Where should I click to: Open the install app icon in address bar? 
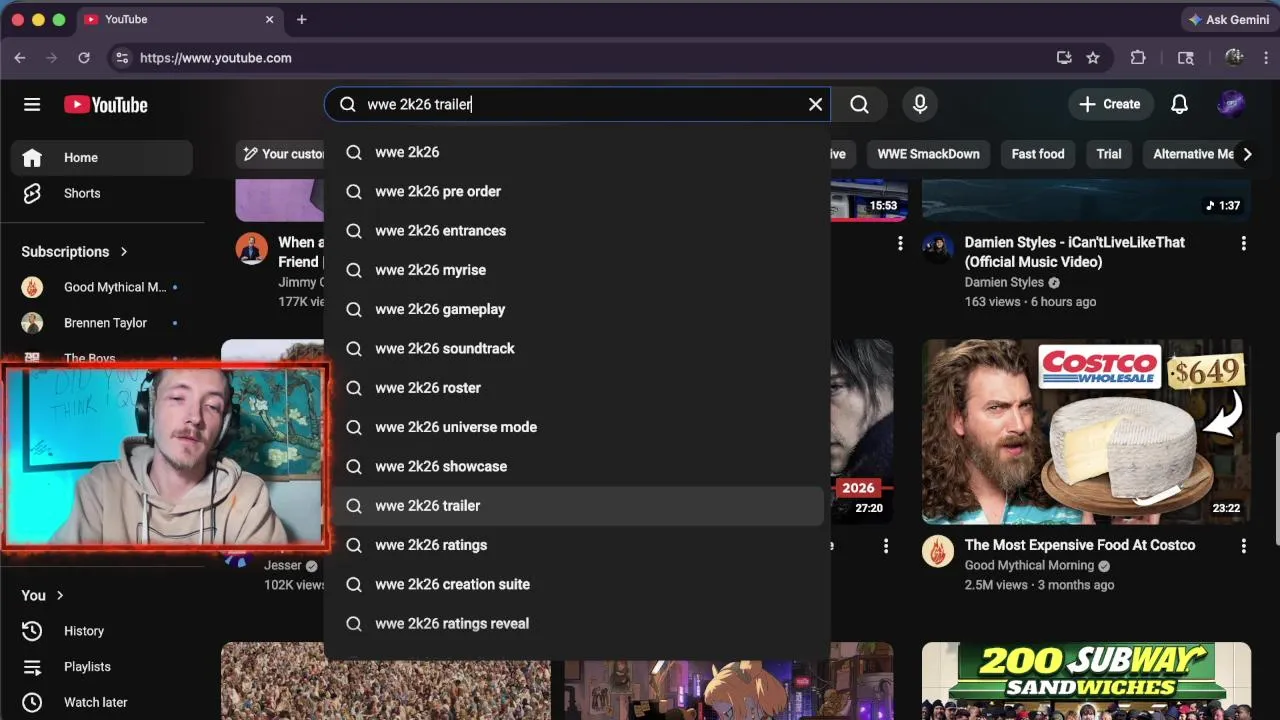tap(1064, 58)
